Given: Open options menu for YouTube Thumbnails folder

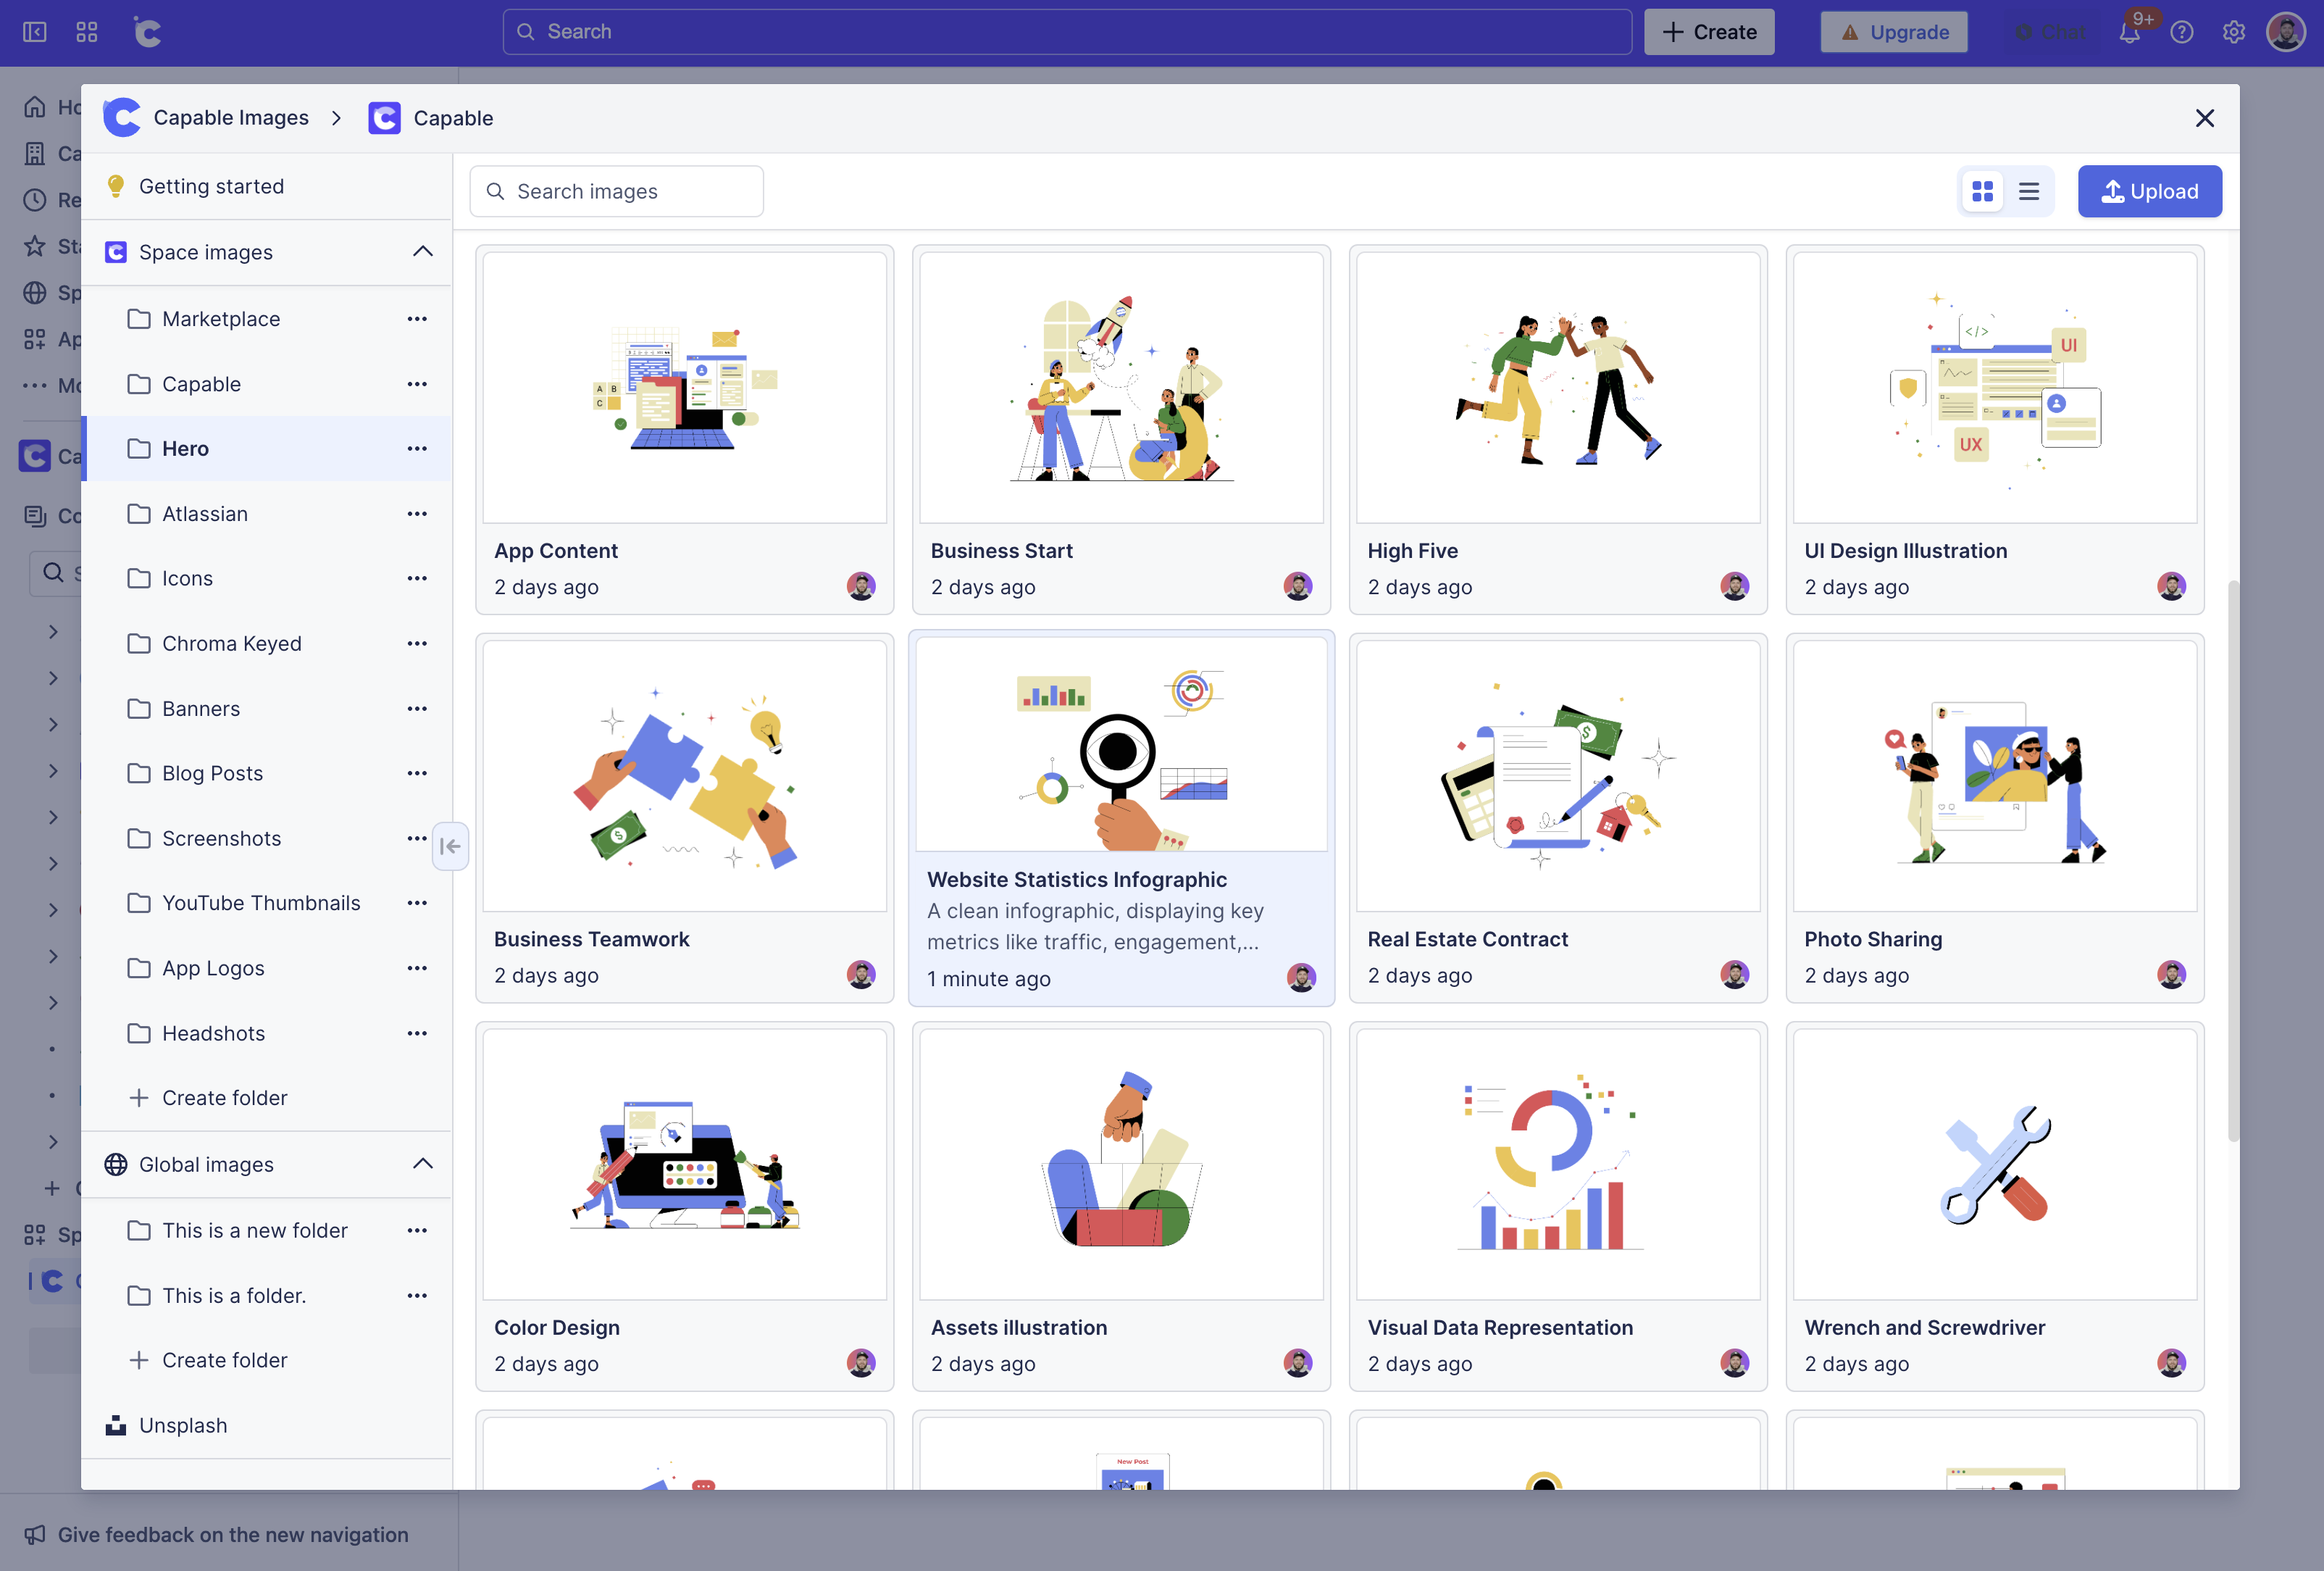Looking at the screenshot, I should [x=417, y=903].
